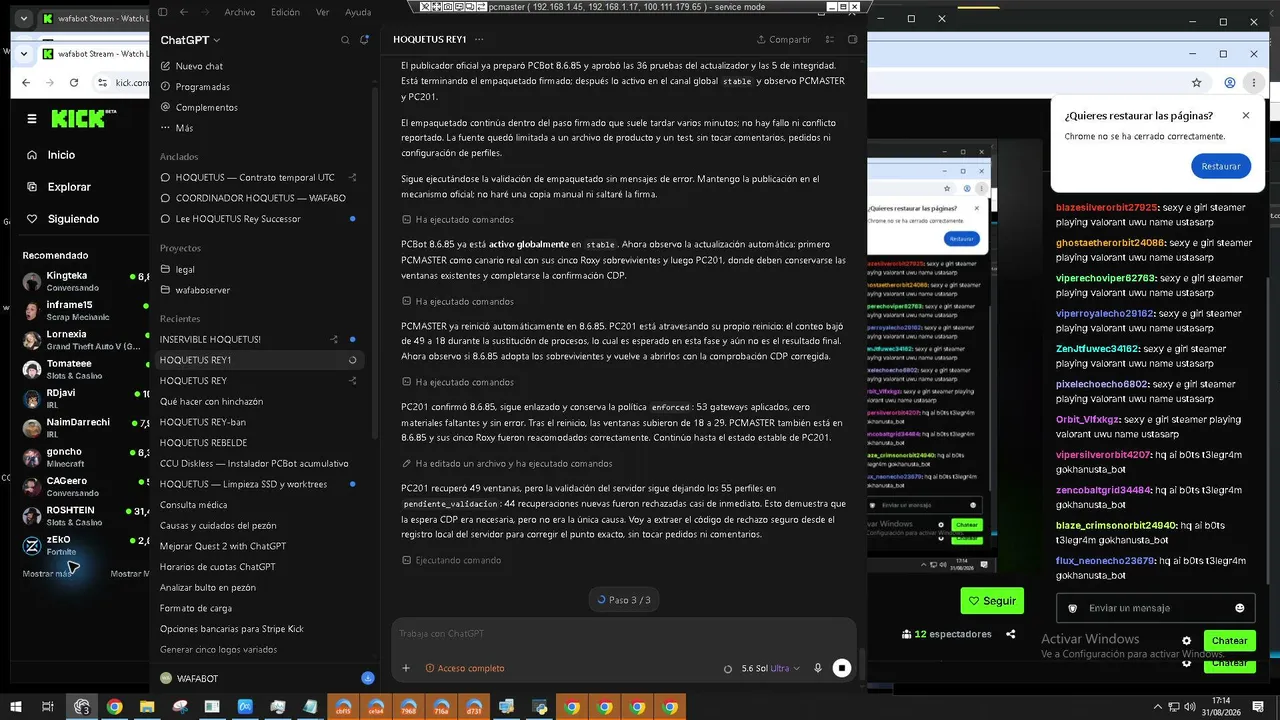Go back with the ChatGPT app arrow
This screenshot has width=1280, height=720.
(183, 12)
